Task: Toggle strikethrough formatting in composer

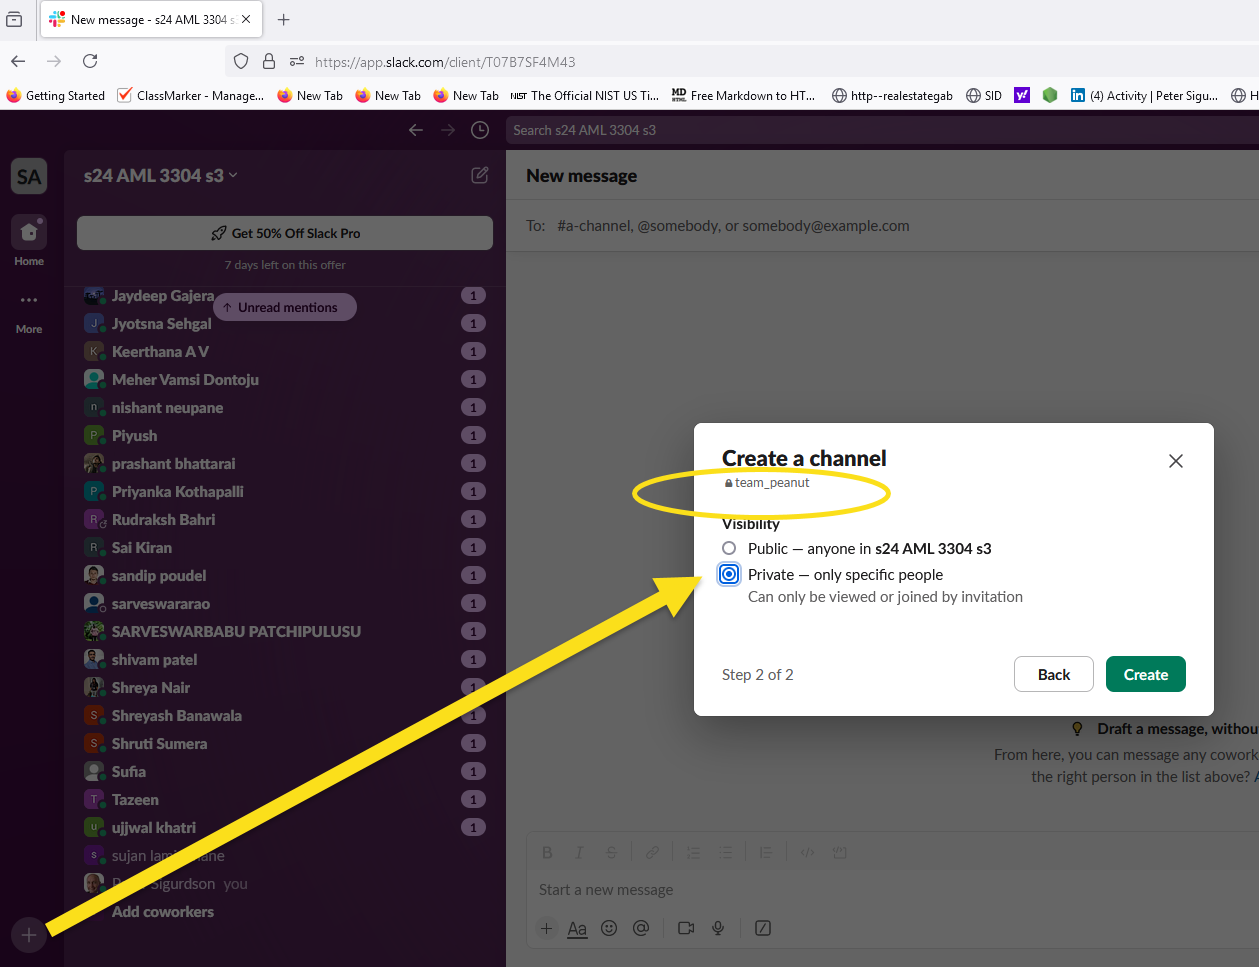Action: [611, 852]
